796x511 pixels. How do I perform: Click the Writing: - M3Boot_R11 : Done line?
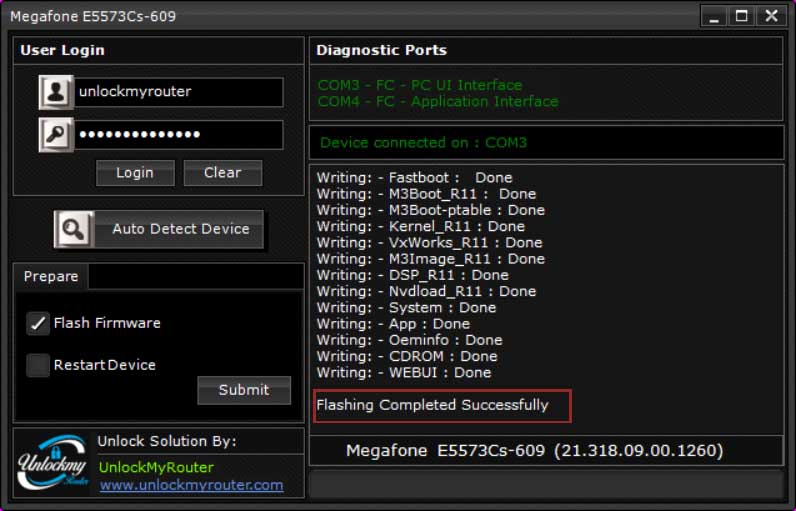click(426, 194)
